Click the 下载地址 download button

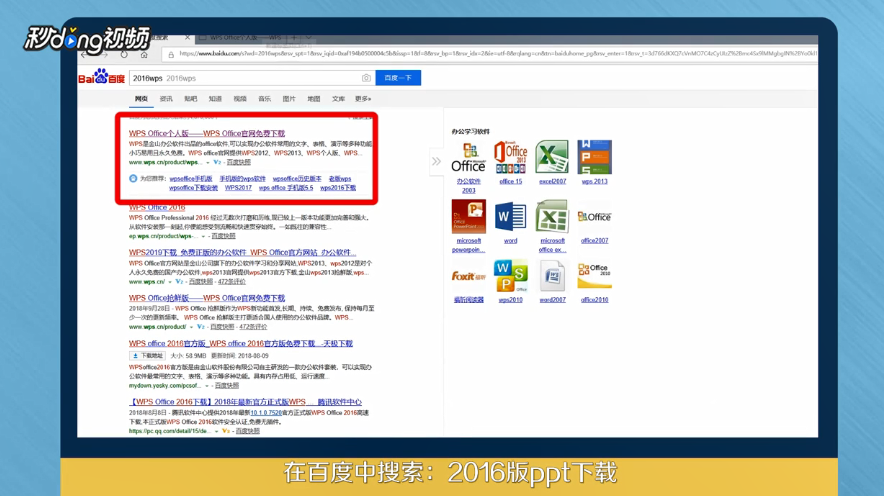point(147,356)
